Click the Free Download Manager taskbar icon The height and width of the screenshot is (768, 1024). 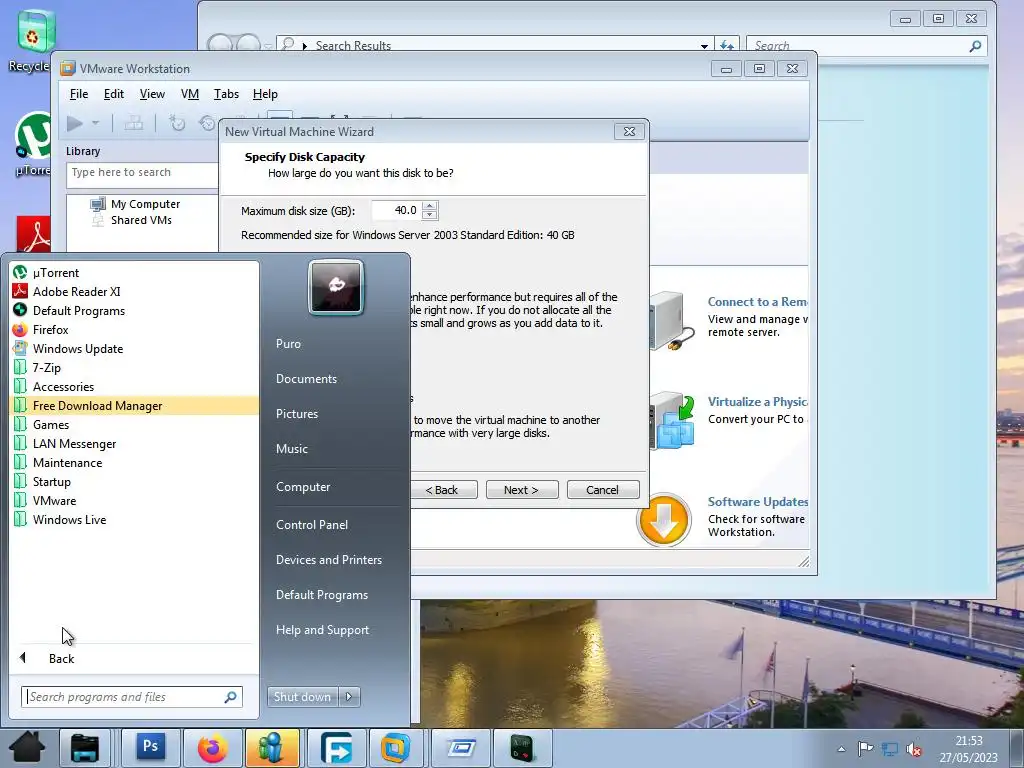336,747
